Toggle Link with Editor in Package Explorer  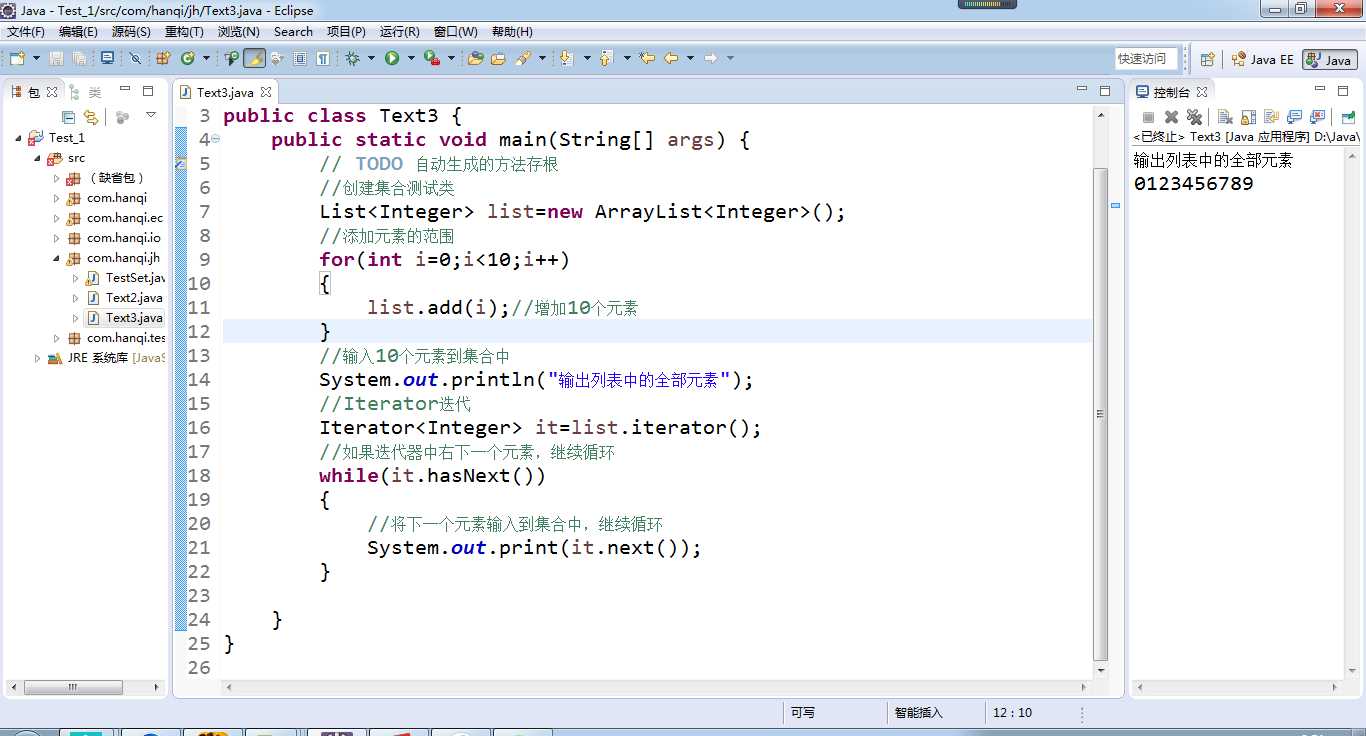click(91, 117)
